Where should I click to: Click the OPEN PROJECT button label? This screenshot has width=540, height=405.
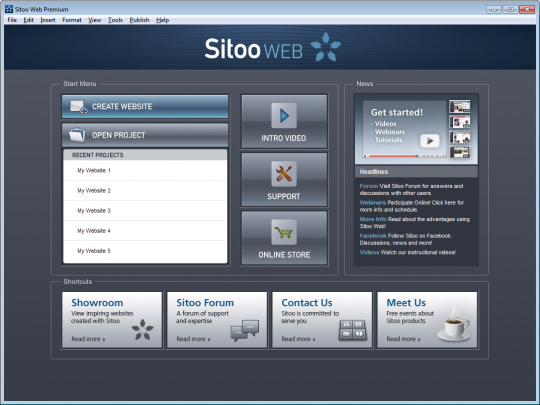(118, 135)
